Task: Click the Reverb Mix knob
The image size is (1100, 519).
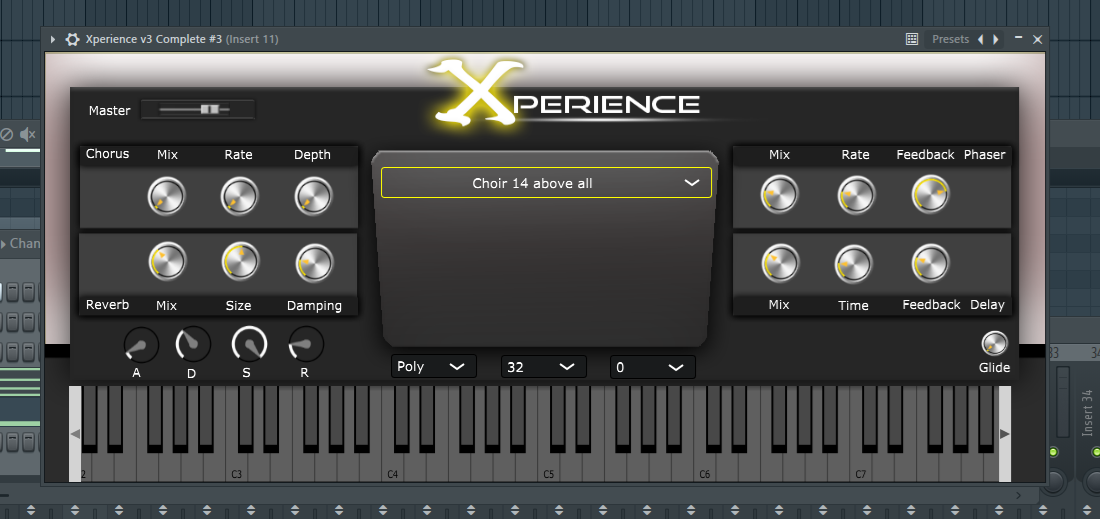Action: [167, 262]
